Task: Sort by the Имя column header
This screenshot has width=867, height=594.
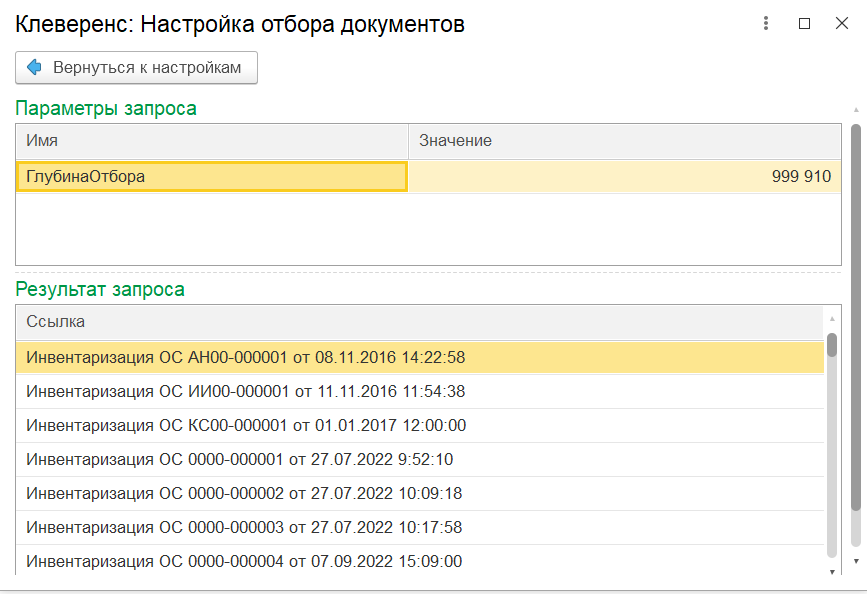Action: (x=212, y=141)
